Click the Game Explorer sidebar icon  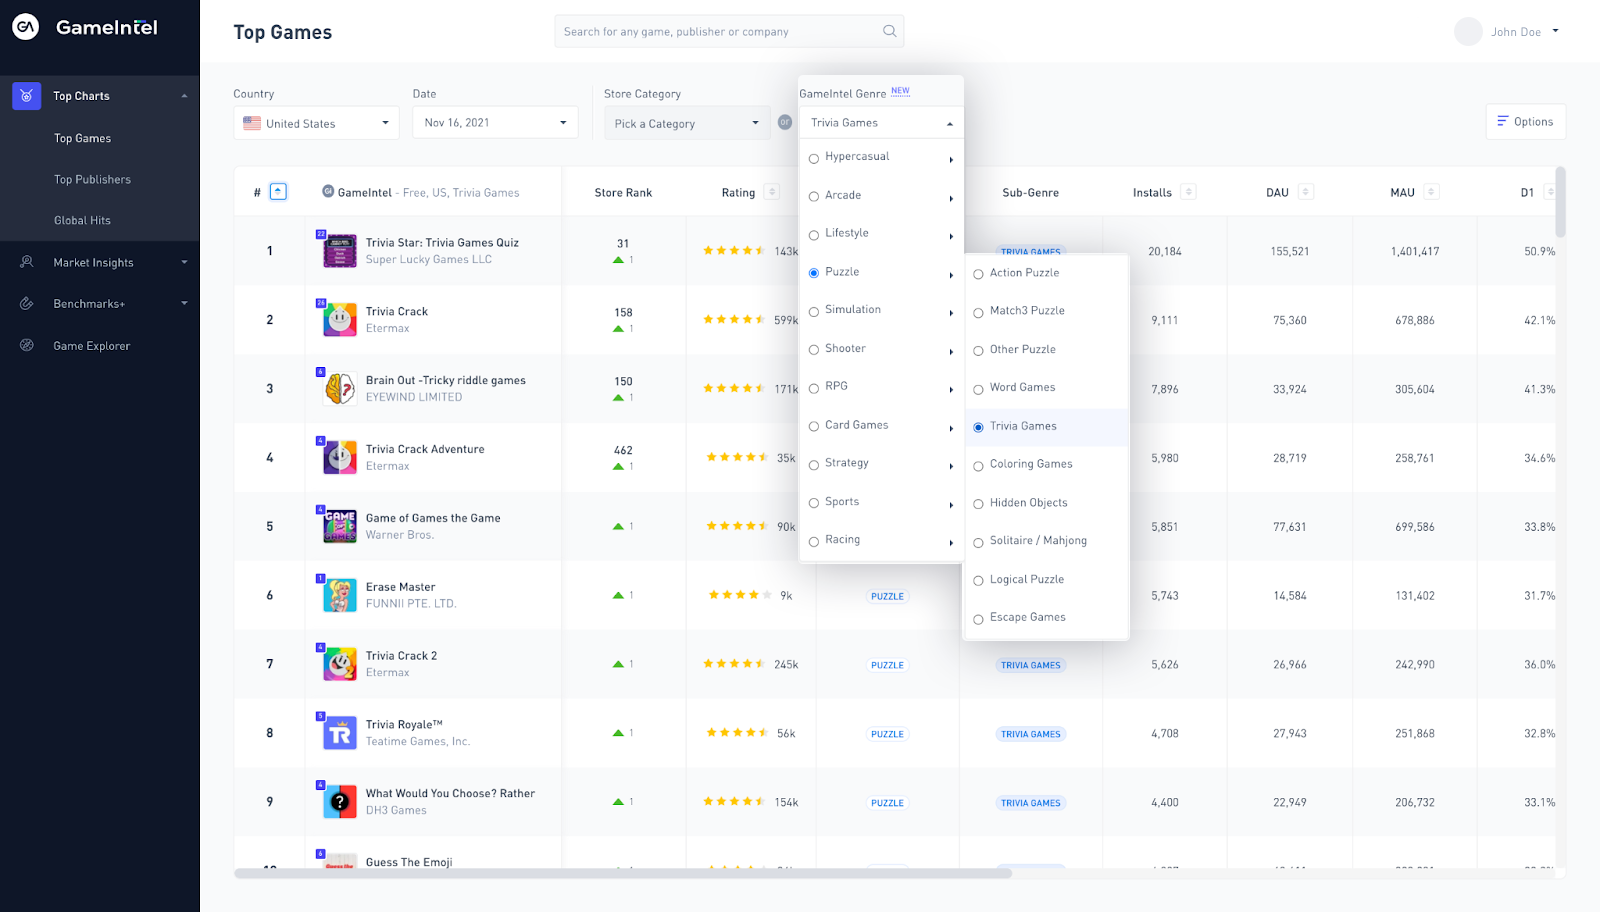click(27, 345)
